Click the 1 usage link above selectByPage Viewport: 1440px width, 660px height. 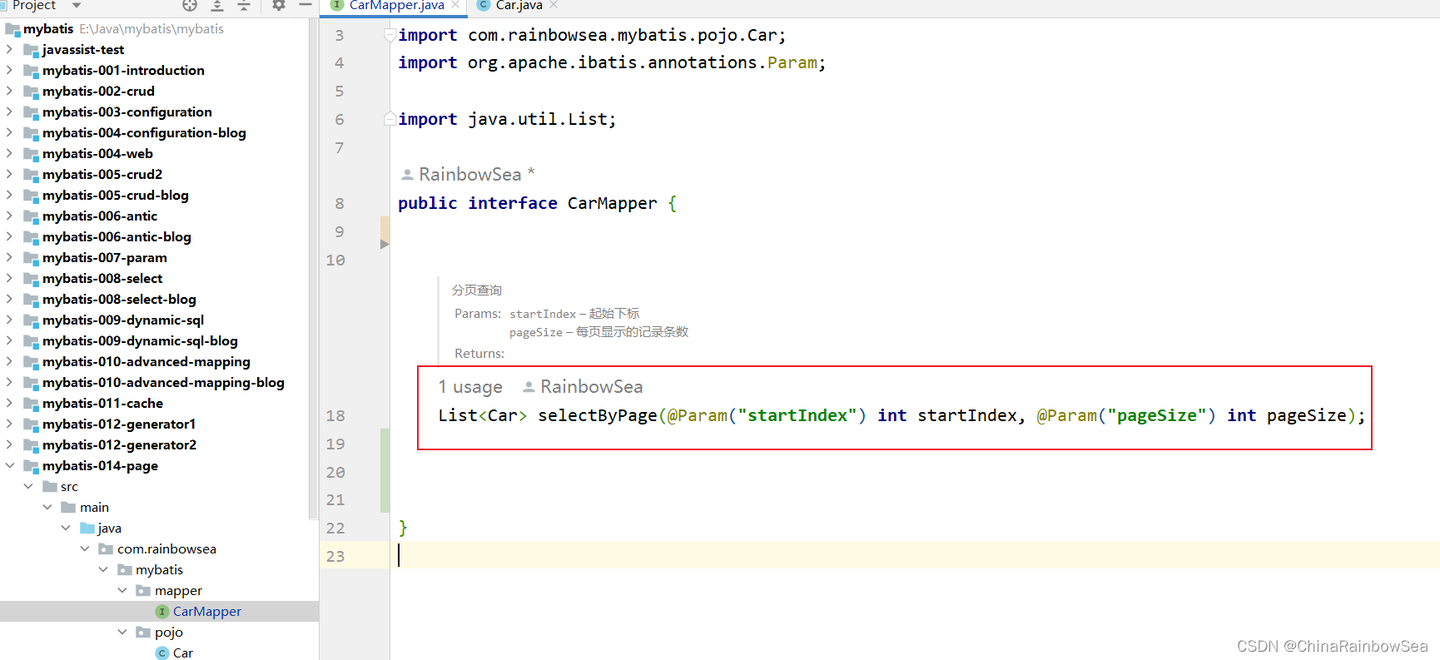coord(470,386)
